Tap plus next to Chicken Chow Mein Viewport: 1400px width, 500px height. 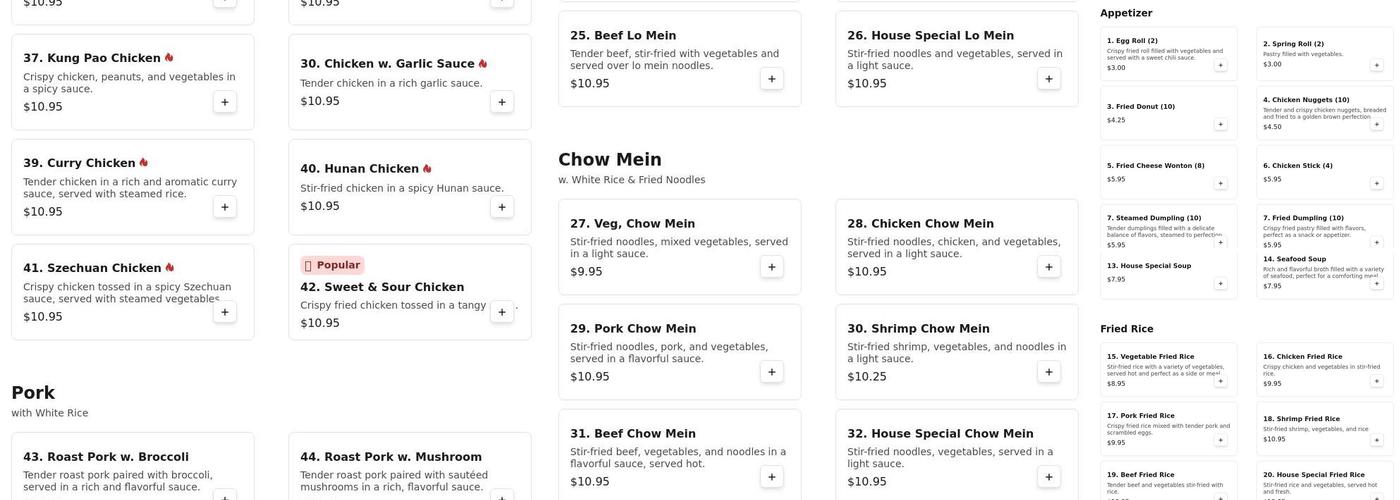1049,267
